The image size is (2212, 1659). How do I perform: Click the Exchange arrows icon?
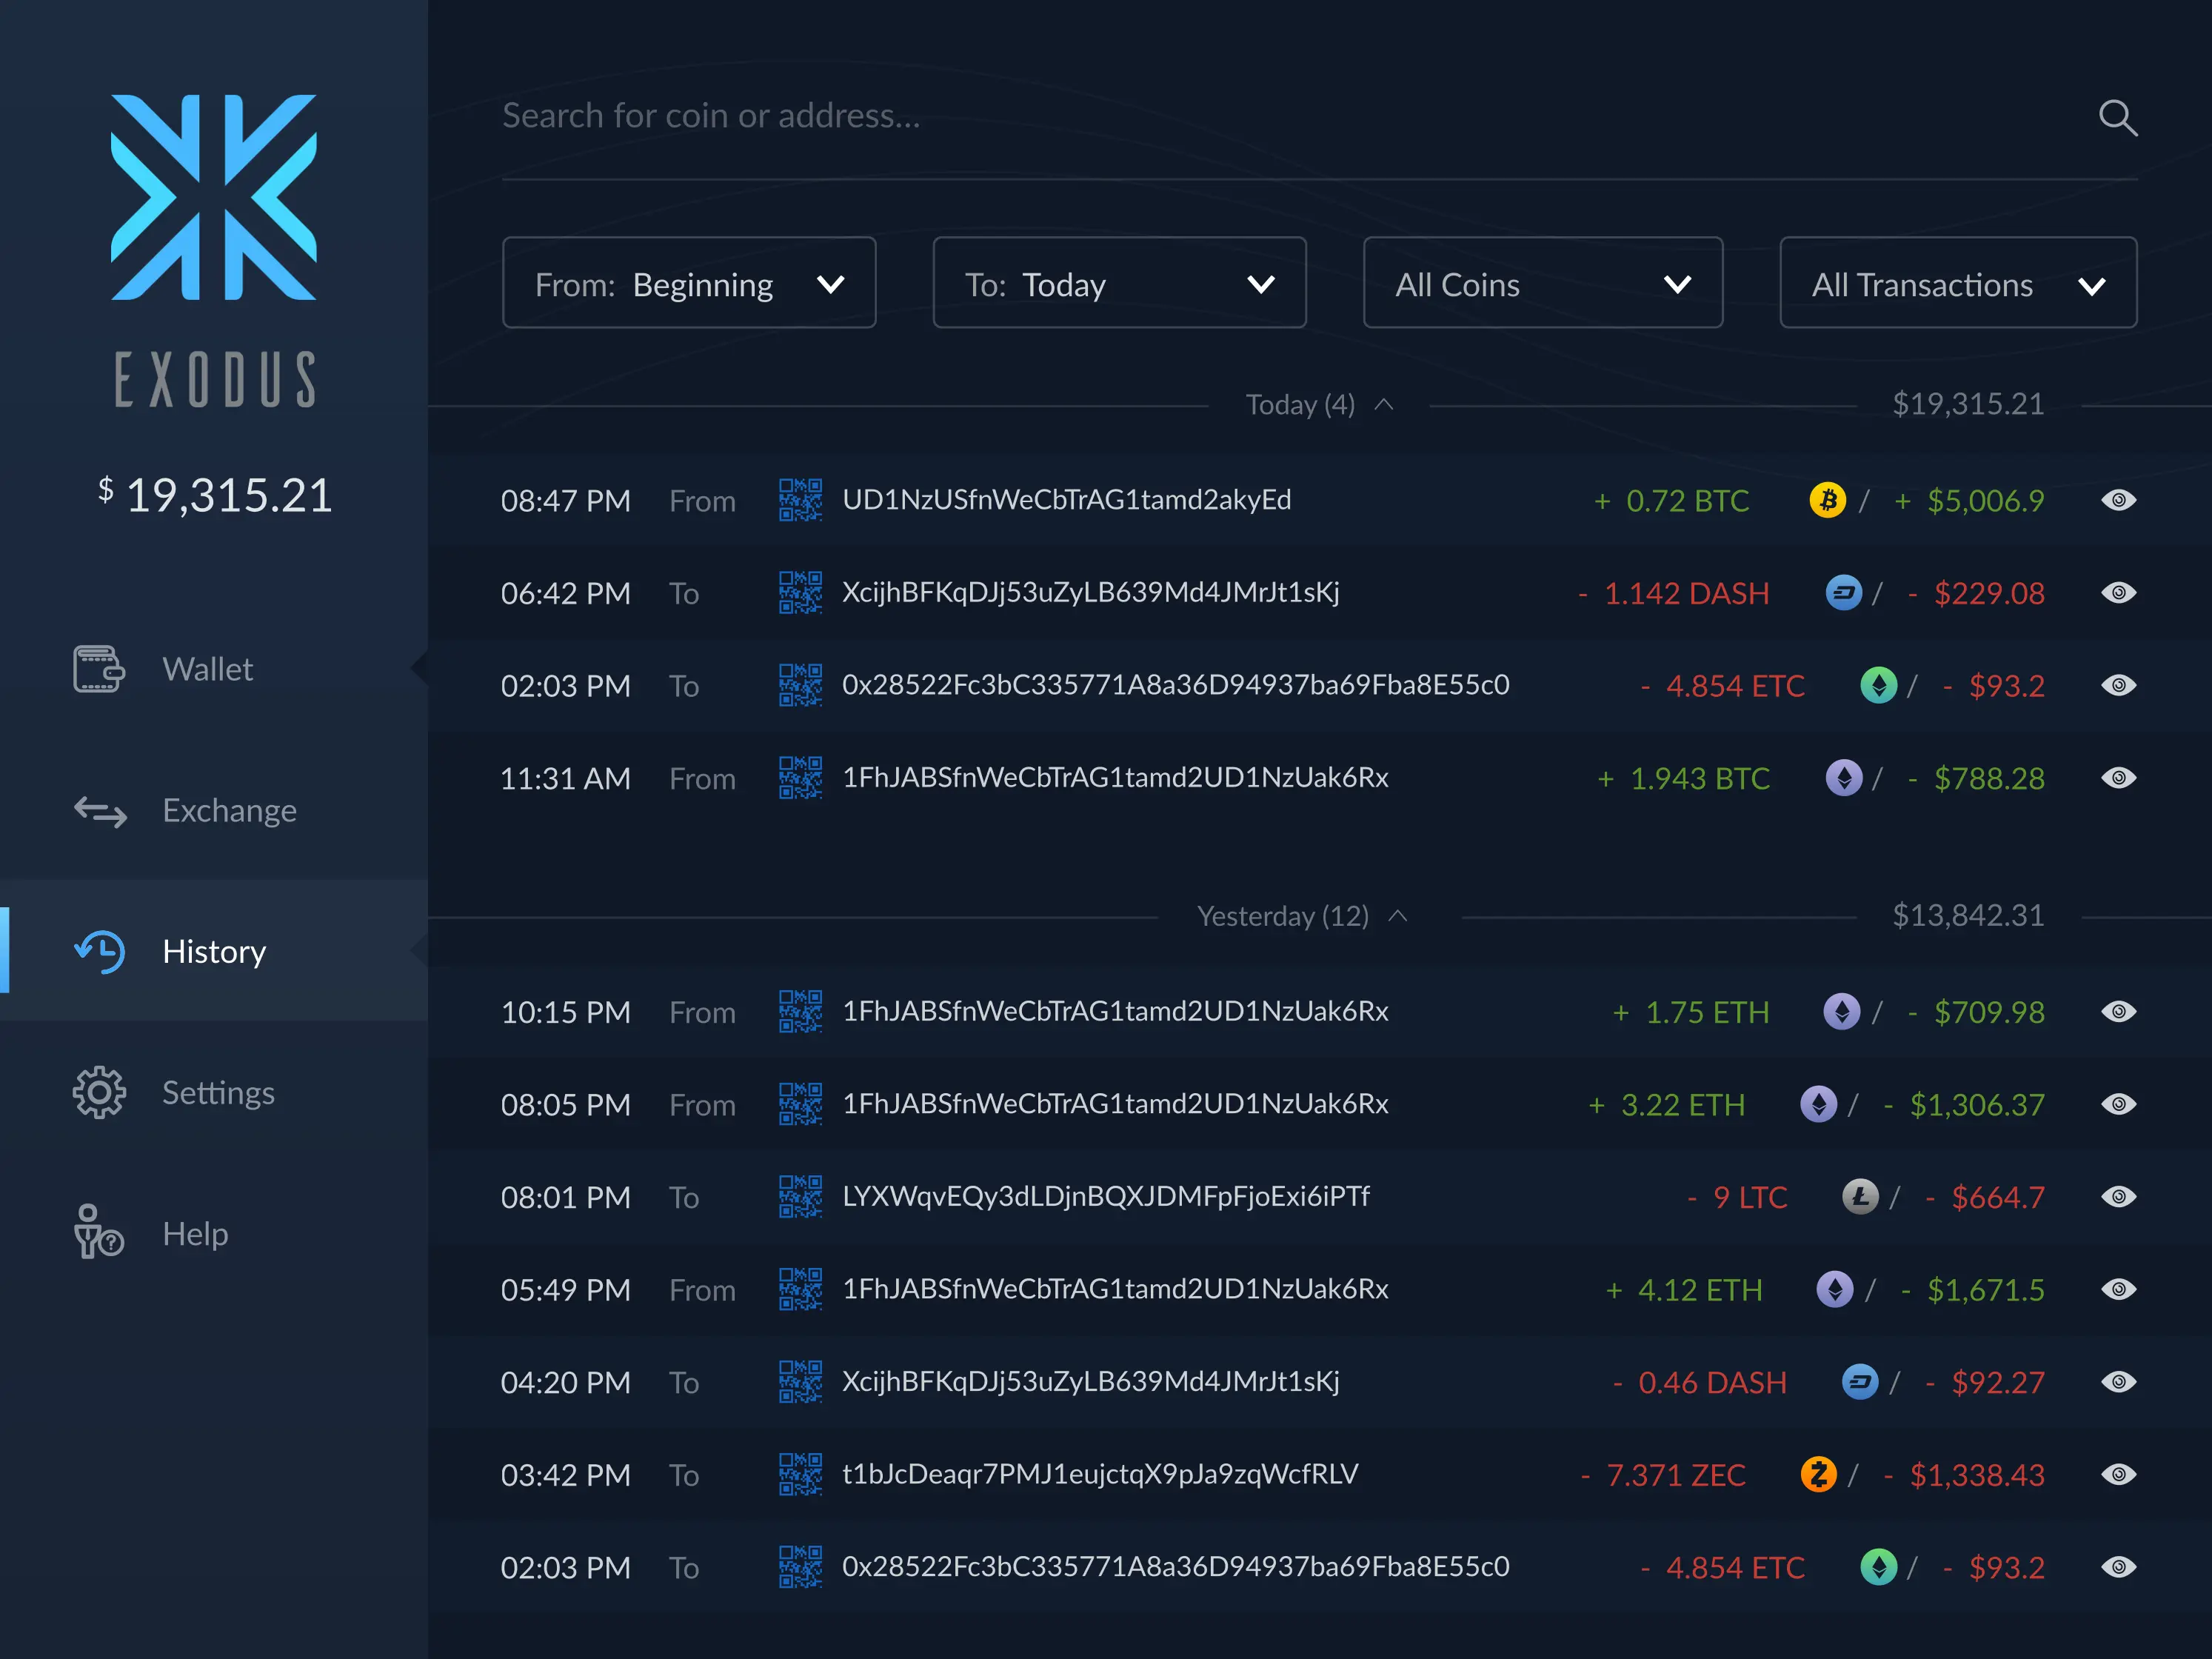pyautogui.click(x=100, y=811)
